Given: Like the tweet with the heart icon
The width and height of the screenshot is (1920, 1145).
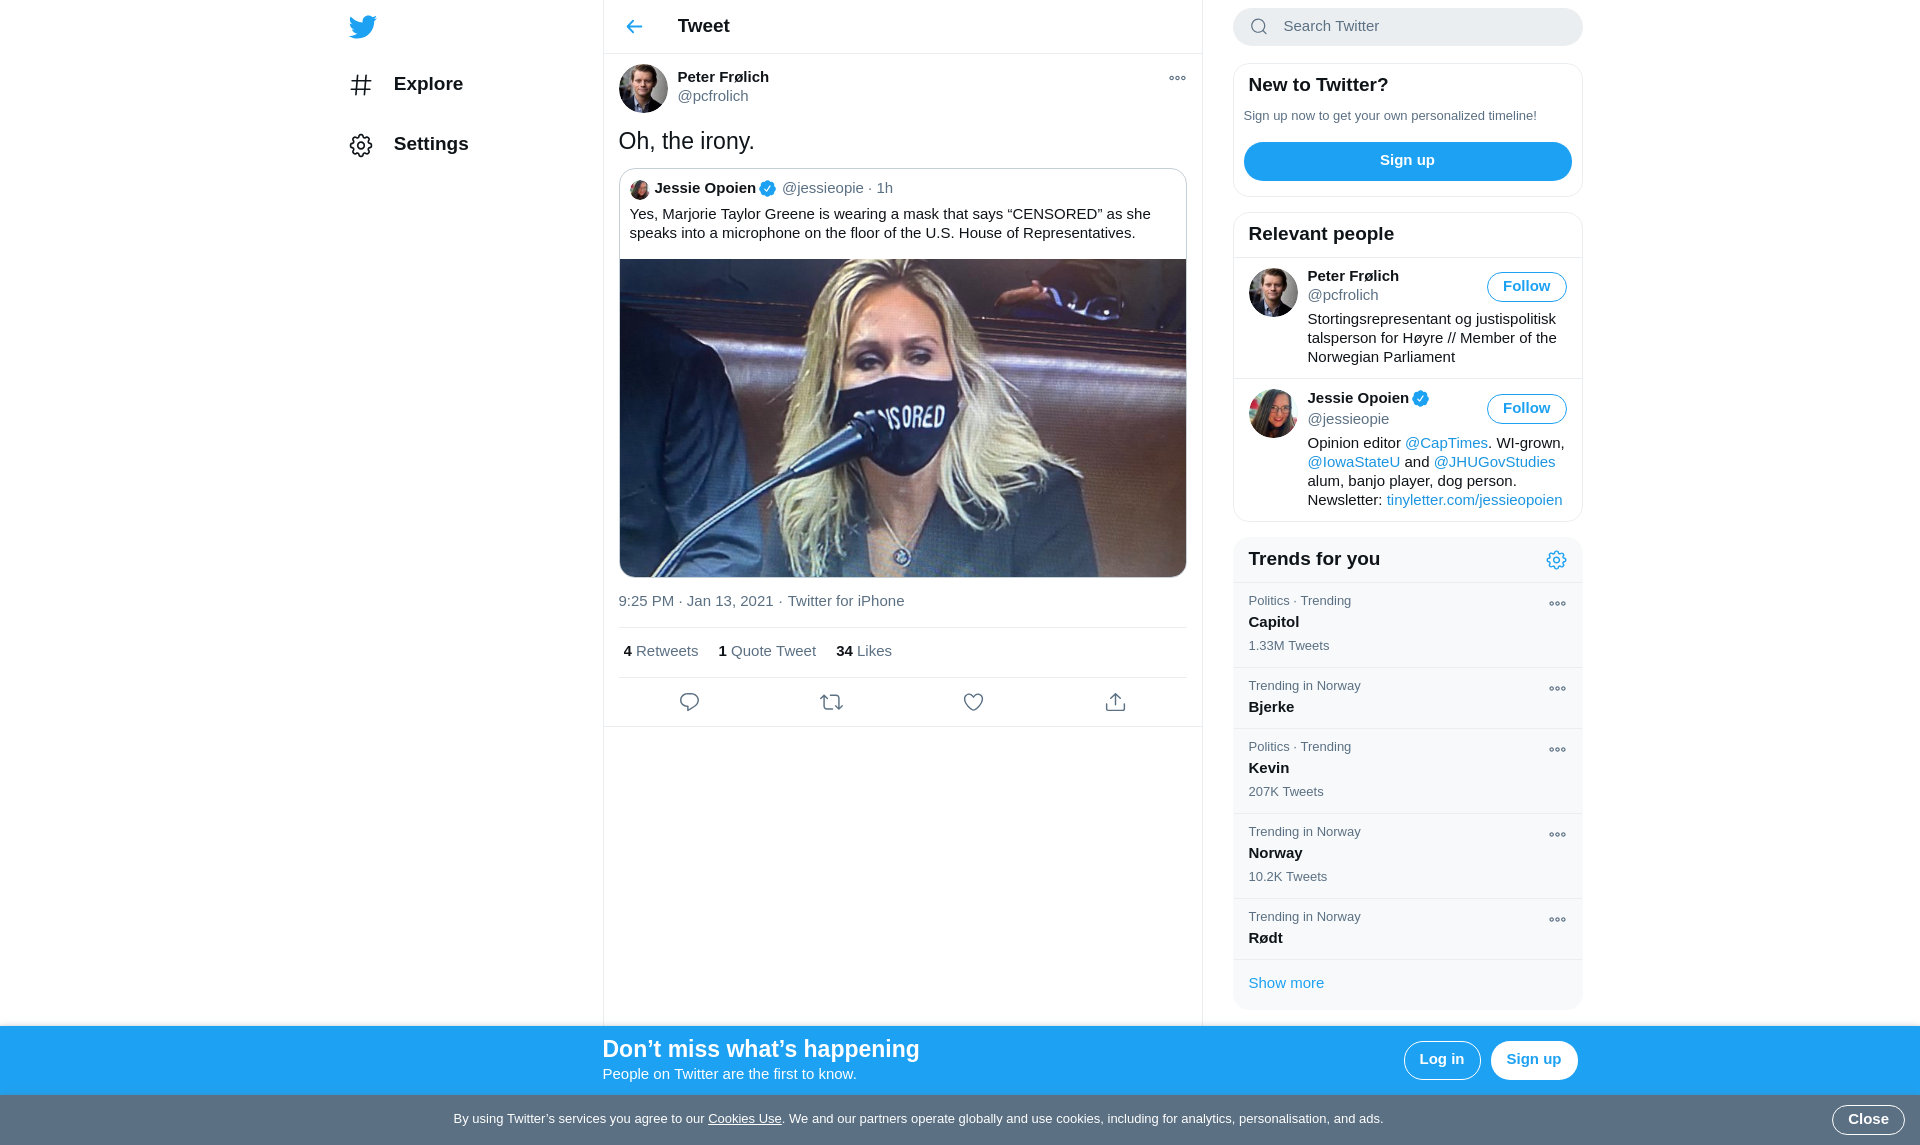Looking at the screenshot, I should pos(973,702).
